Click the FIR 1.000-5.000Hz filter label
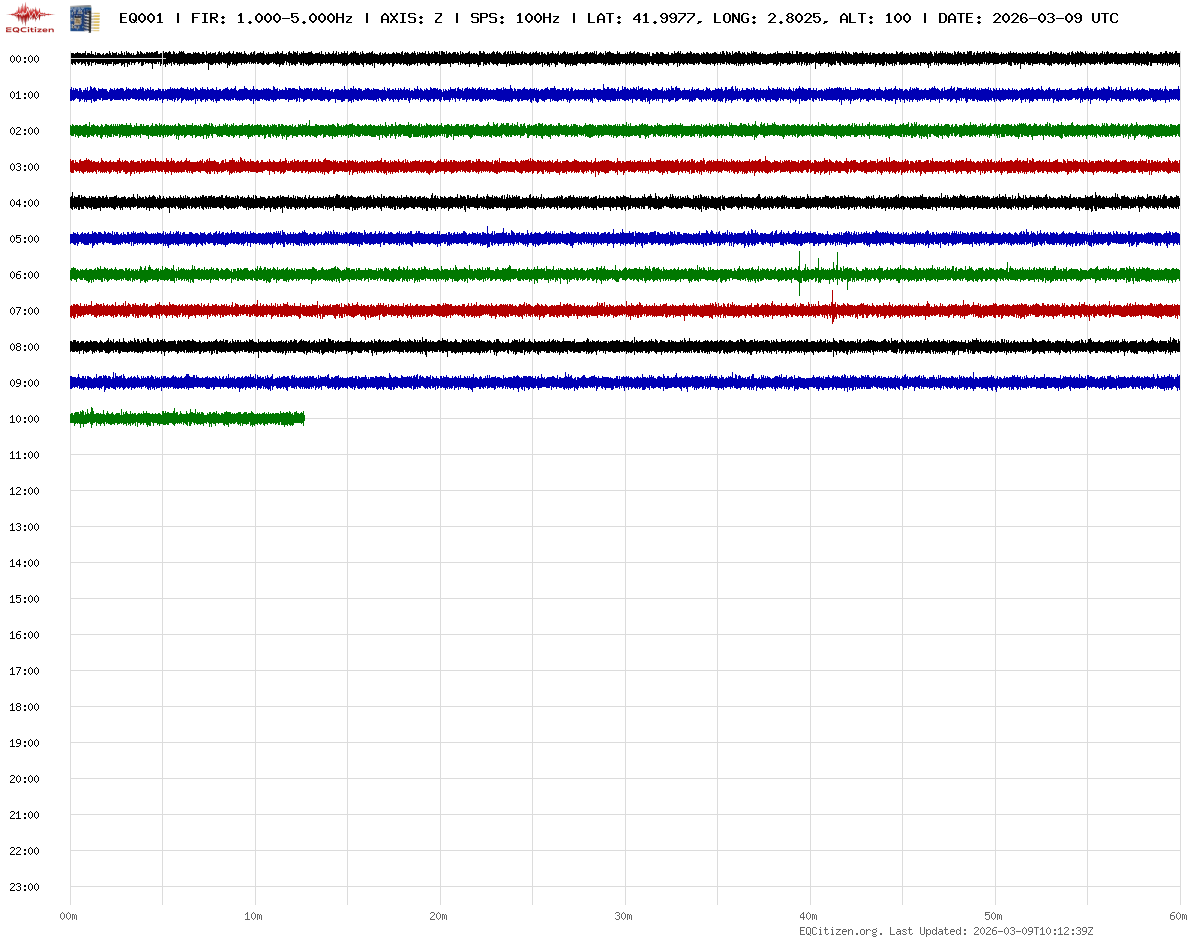1200x940 pixels. [x=271, y=18]
